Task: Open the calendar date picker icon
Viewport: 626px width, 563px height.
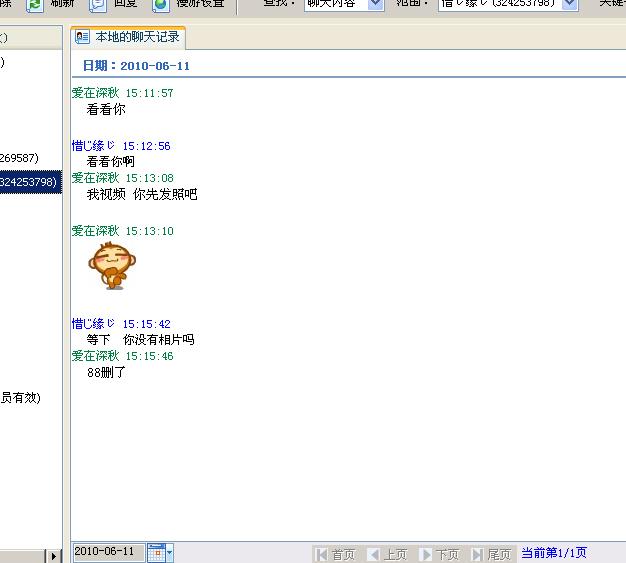Action: (x=156, y=552)
